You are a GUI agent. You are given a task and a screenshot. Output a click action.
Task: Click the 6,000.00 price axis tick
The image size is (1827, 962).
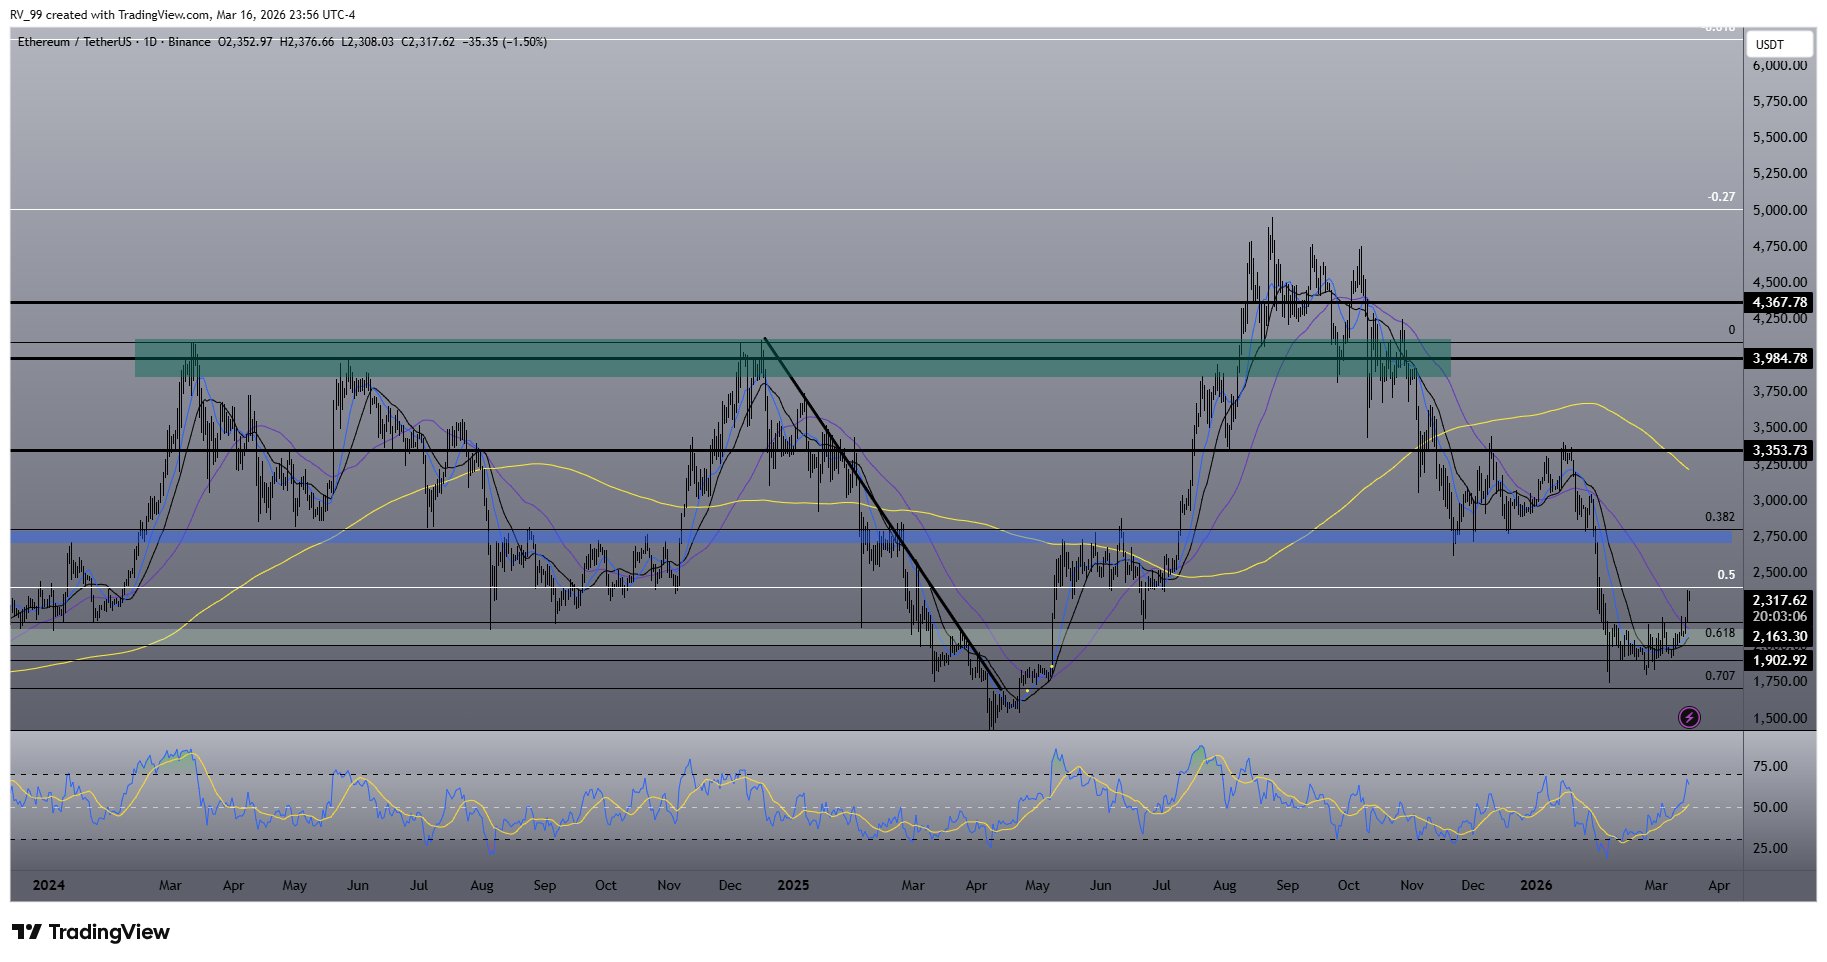point(1780,65)
